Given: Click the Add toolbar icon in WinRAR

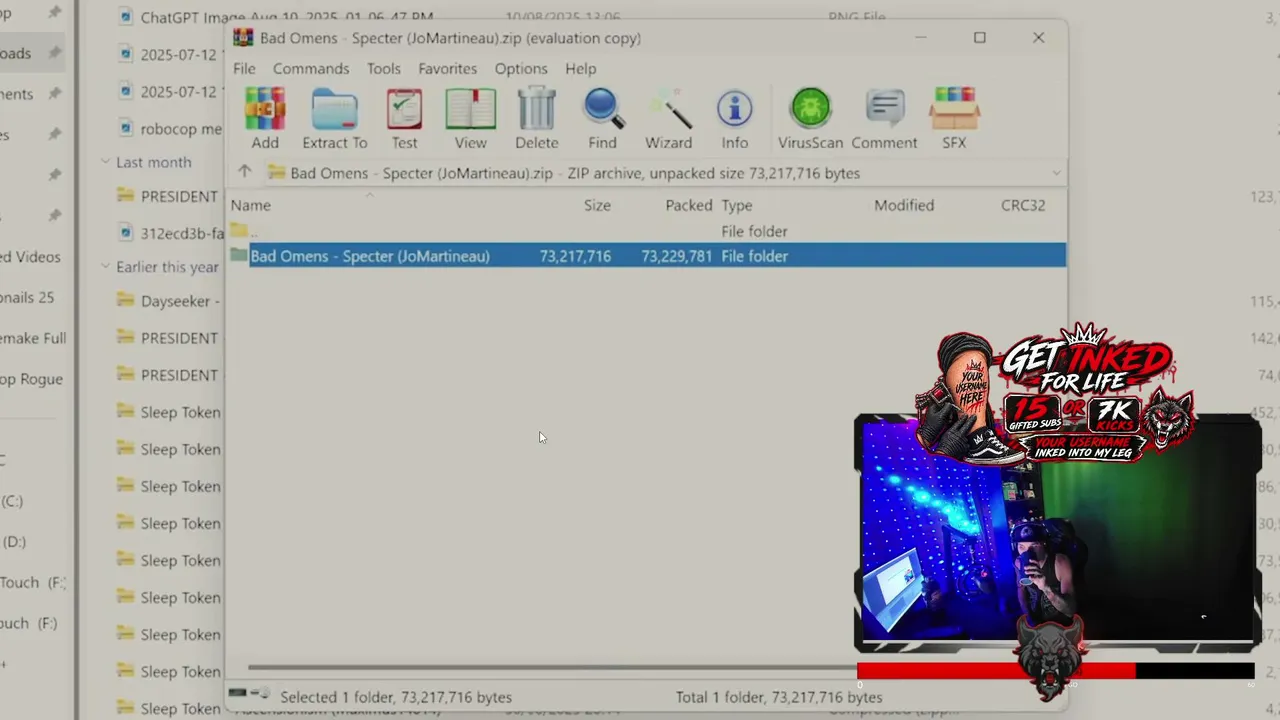Looking at the screenshot, I should (265, 108).
